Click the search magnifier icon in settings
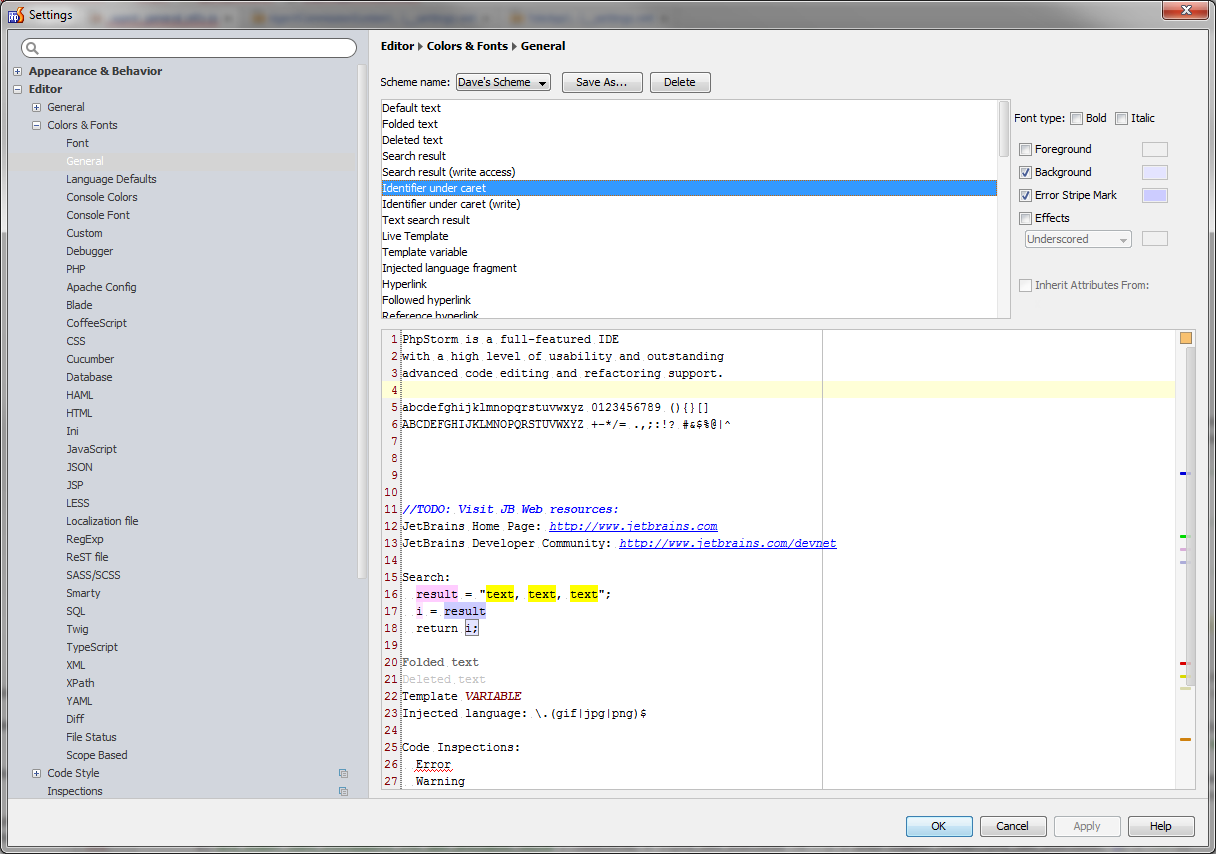Image resolution: width=1216 pixels, height=854 pixels. tap(32, 48)
